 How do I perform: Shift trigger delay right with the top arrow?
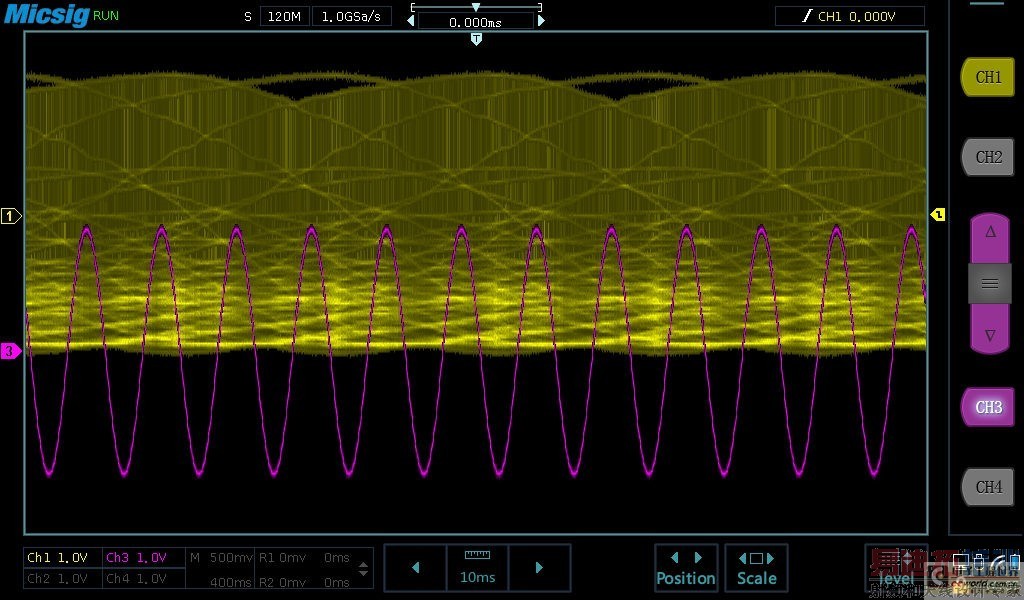542,21
